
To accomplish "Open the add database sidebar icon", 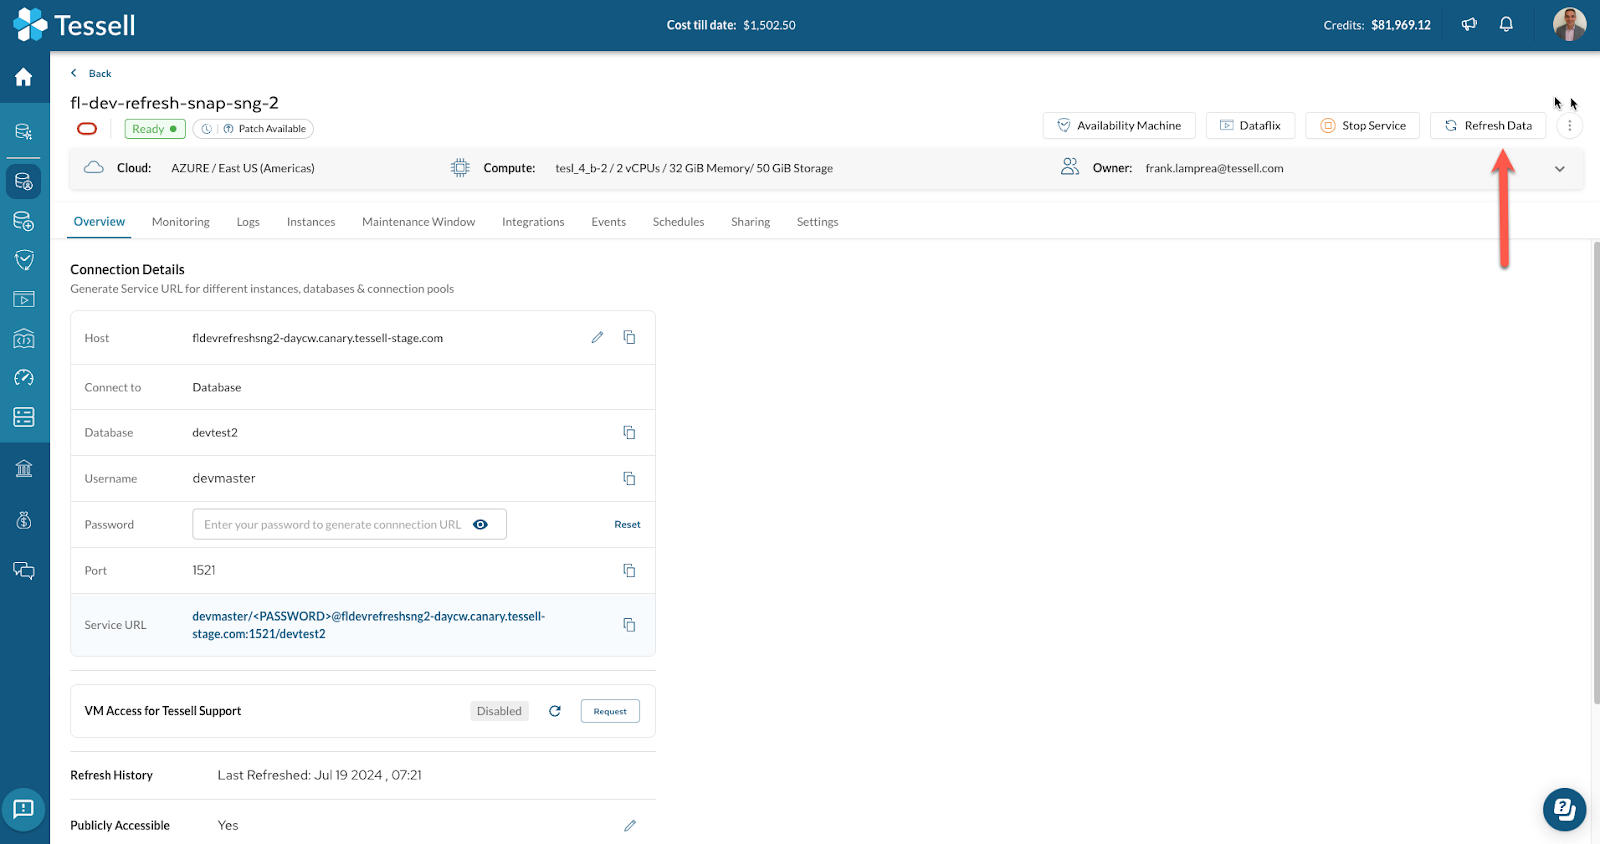I will [x=24, y=221].
